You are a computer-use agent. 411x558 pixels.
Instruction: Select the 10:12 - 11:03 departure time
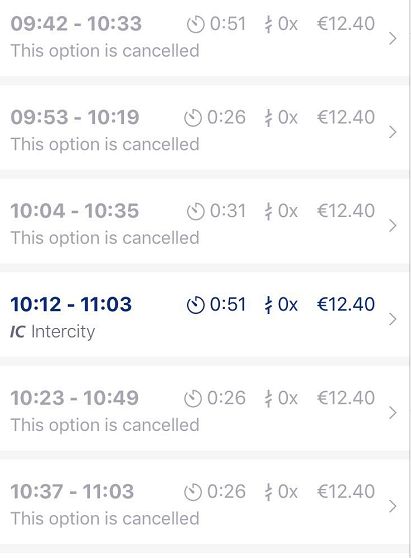click(x=71, y=305)
